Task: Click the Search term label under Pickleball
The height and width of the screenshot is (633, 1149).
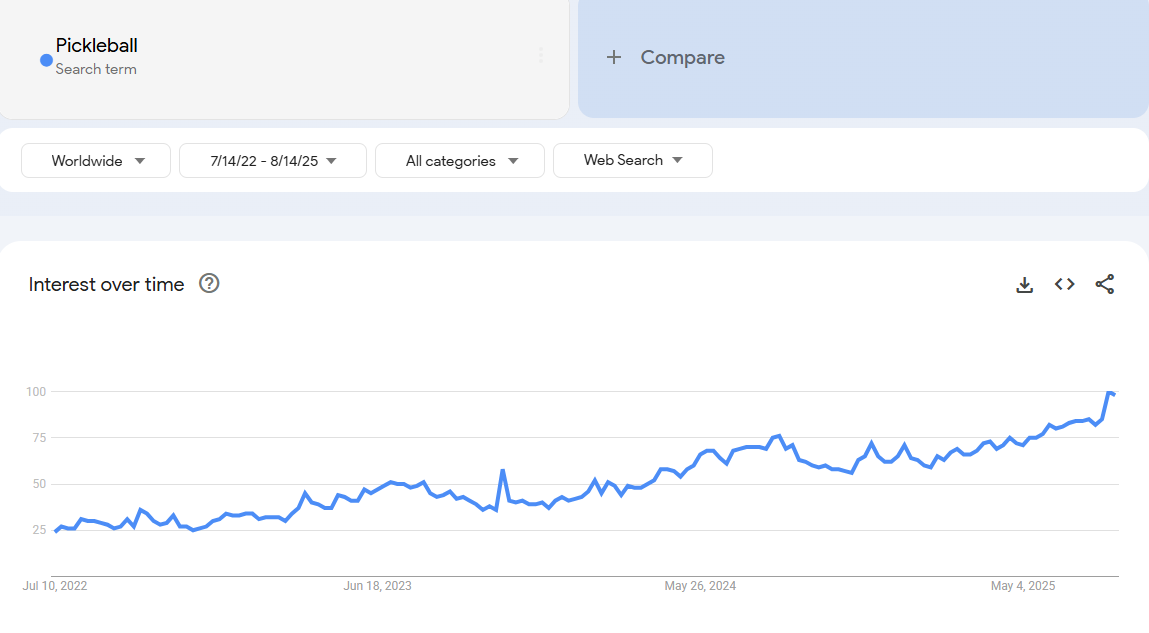Action: tap(96, 69)
